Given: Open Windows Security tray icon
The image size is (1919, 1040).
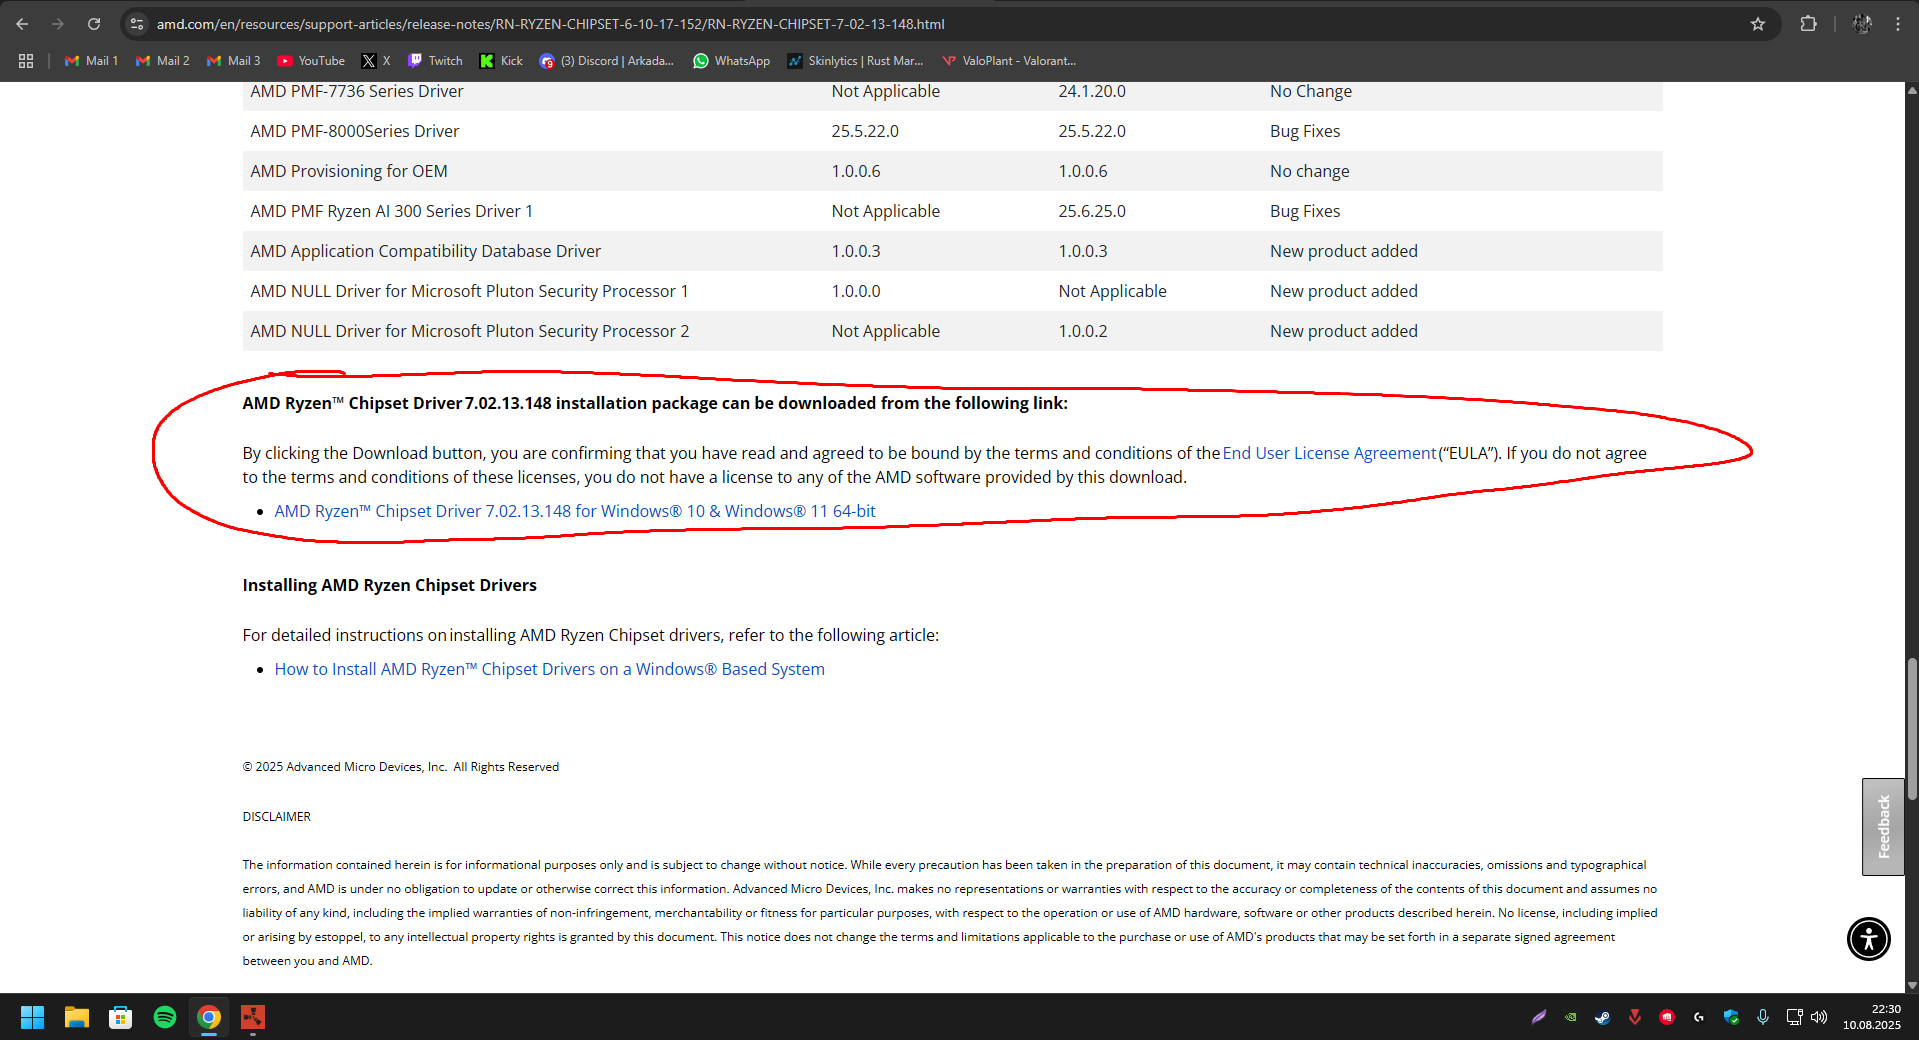Looking at the screenshot, I should (x=1731, y=1017).
